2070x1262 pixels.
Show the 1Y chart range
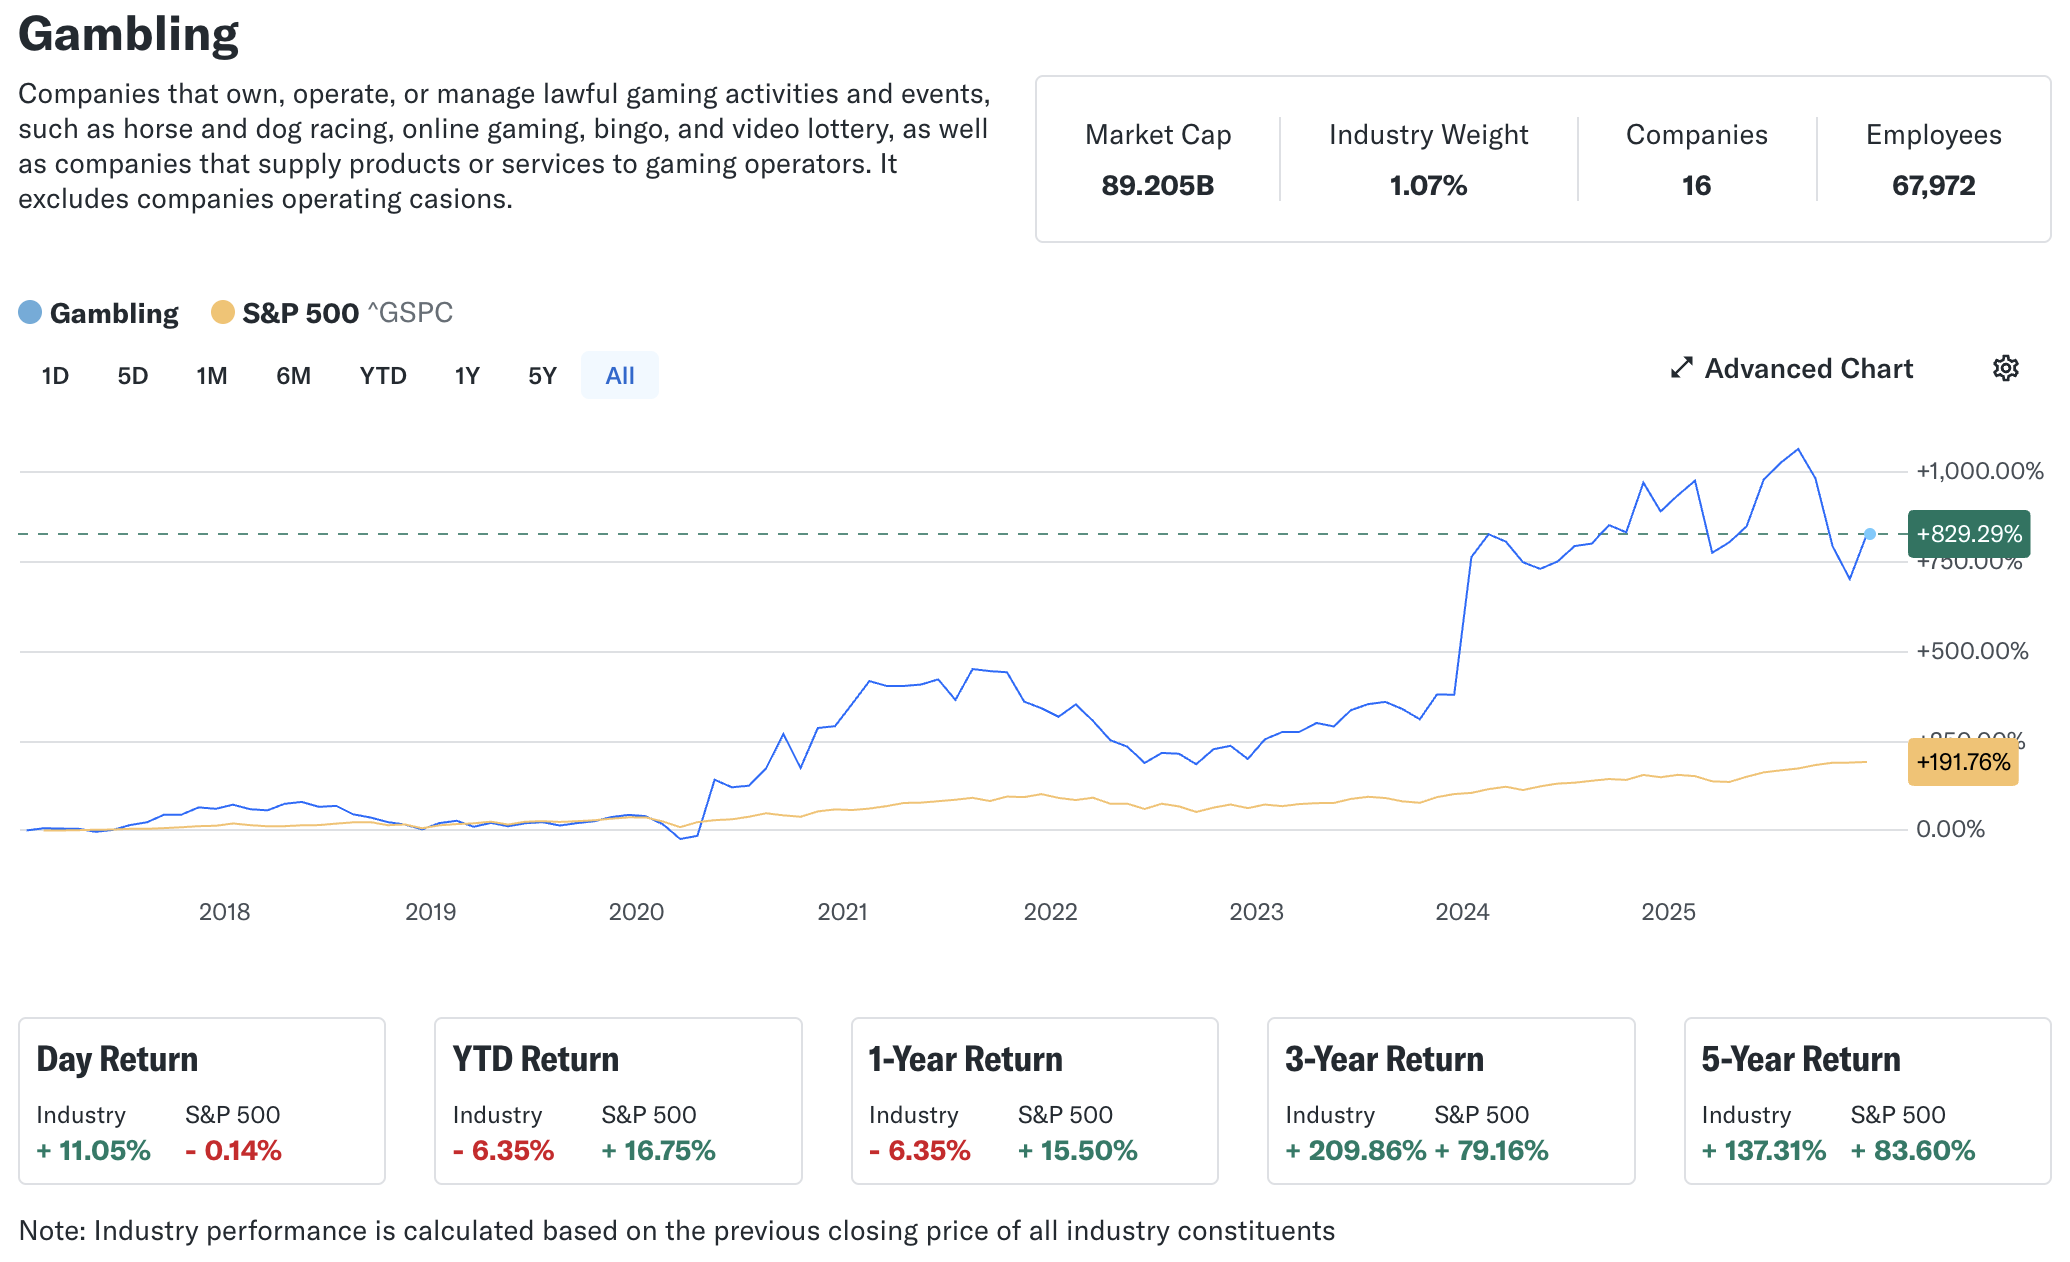(x=467, y=376)
